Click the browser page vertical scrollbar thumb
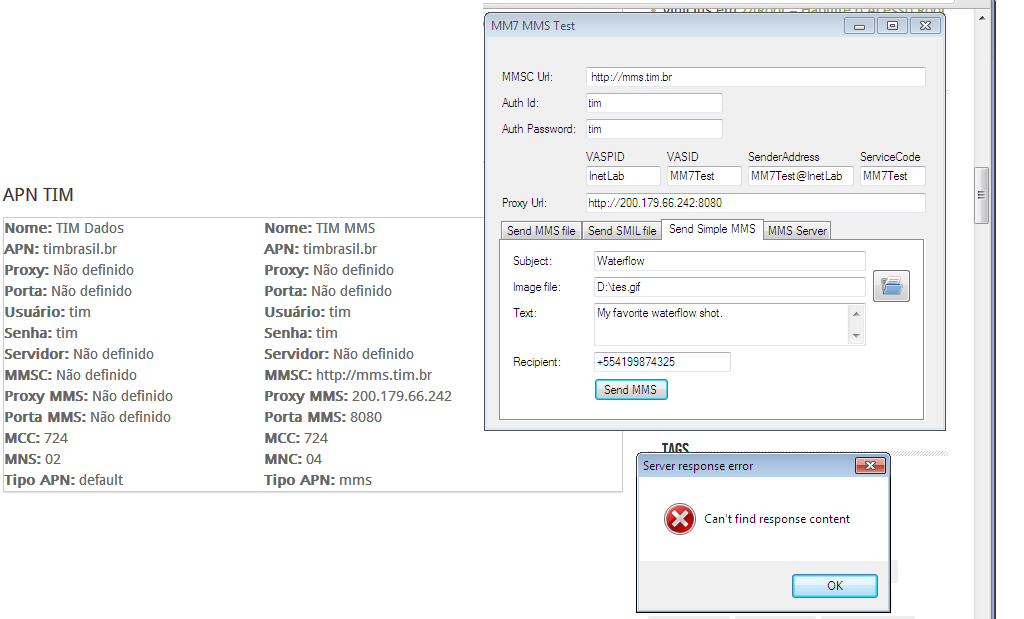Image resolution: width=1024 pixels, height=619 pixels. point(981,195)
